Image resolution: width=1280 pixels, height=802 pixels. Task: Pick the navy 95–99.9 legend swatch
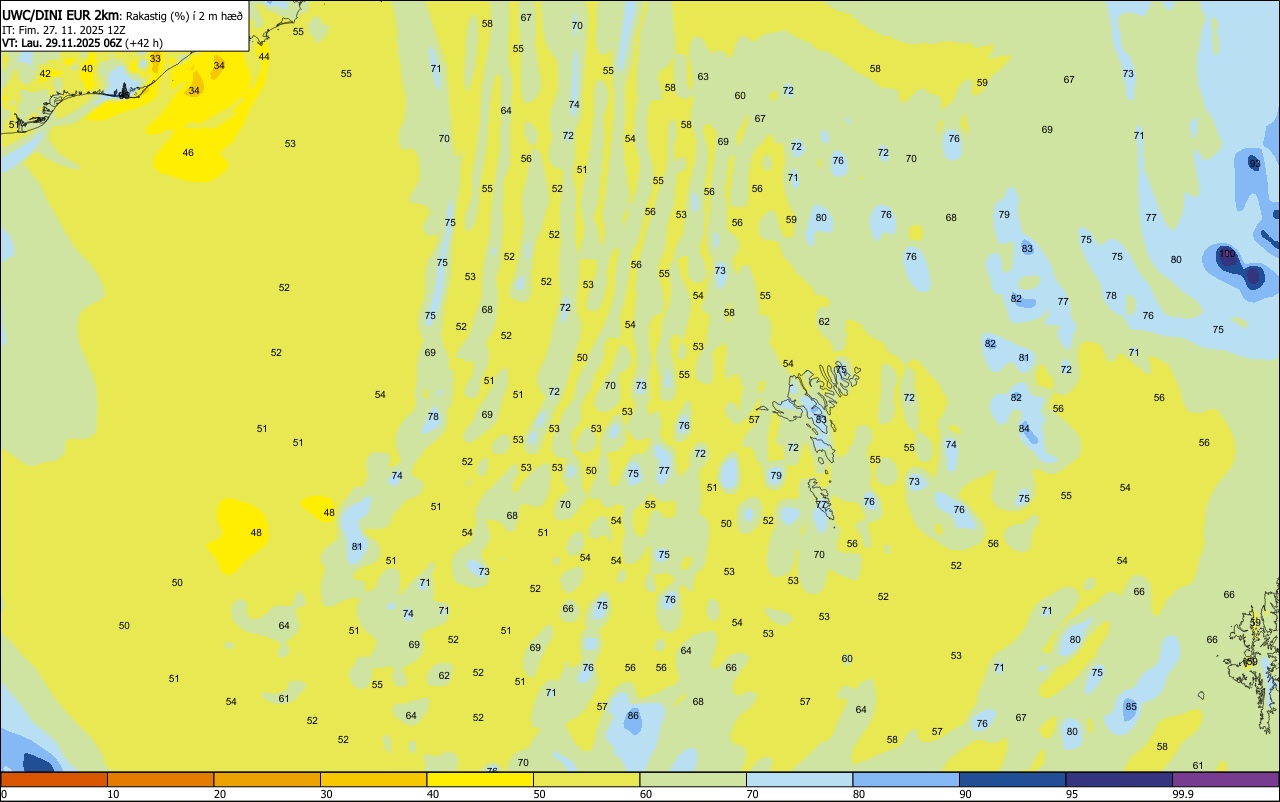click(1119, 779)
